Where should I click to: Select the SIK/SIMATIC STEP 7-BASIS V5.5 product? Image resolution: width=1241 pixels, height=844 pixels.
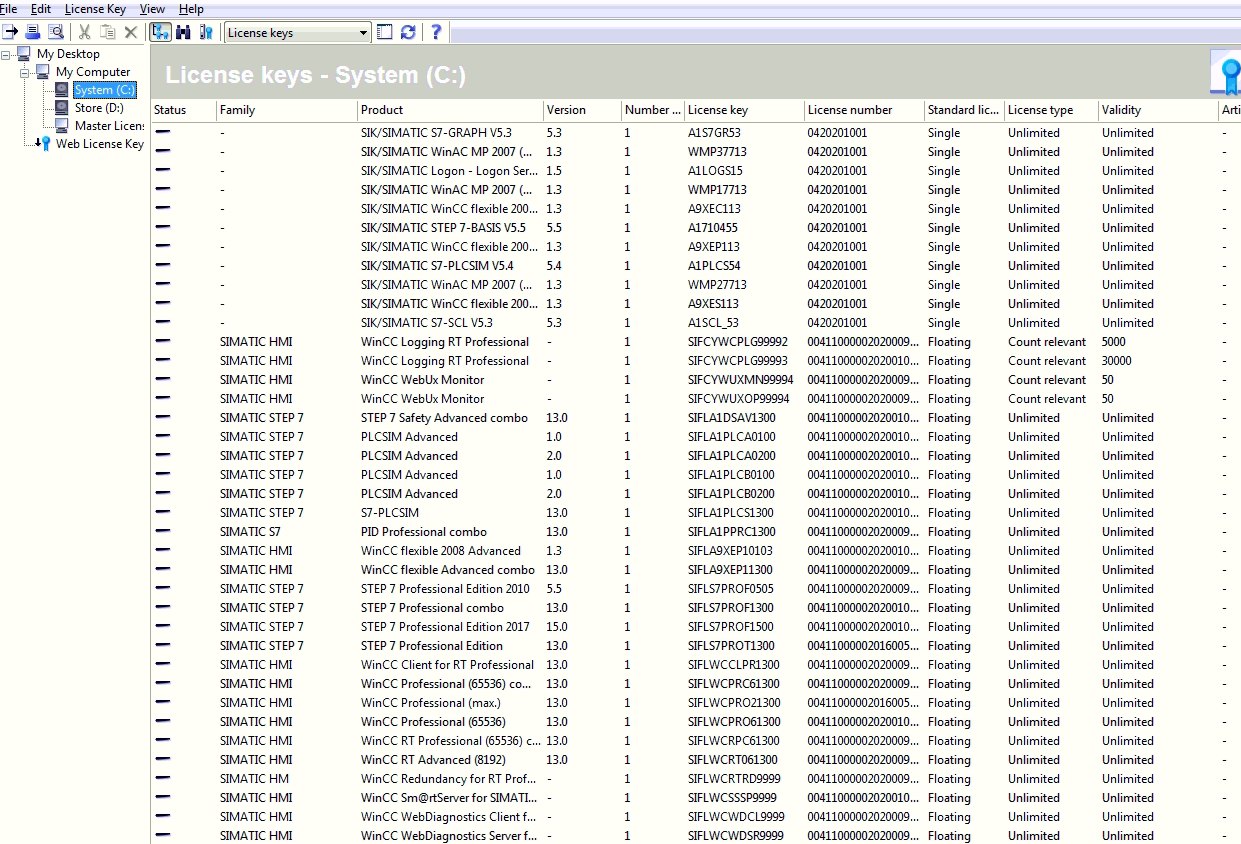443,227
